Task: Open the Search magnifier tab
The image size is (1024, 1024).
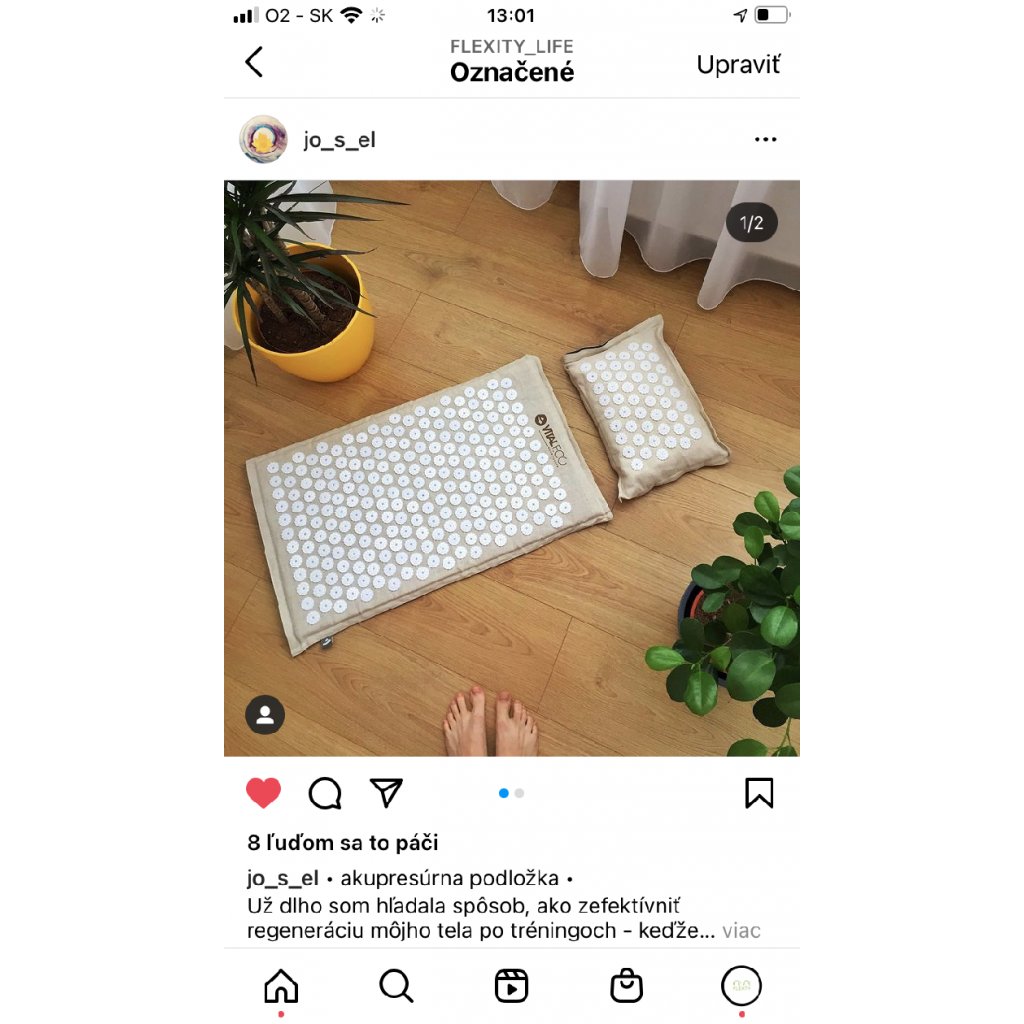Action: (x=396, y=985)
